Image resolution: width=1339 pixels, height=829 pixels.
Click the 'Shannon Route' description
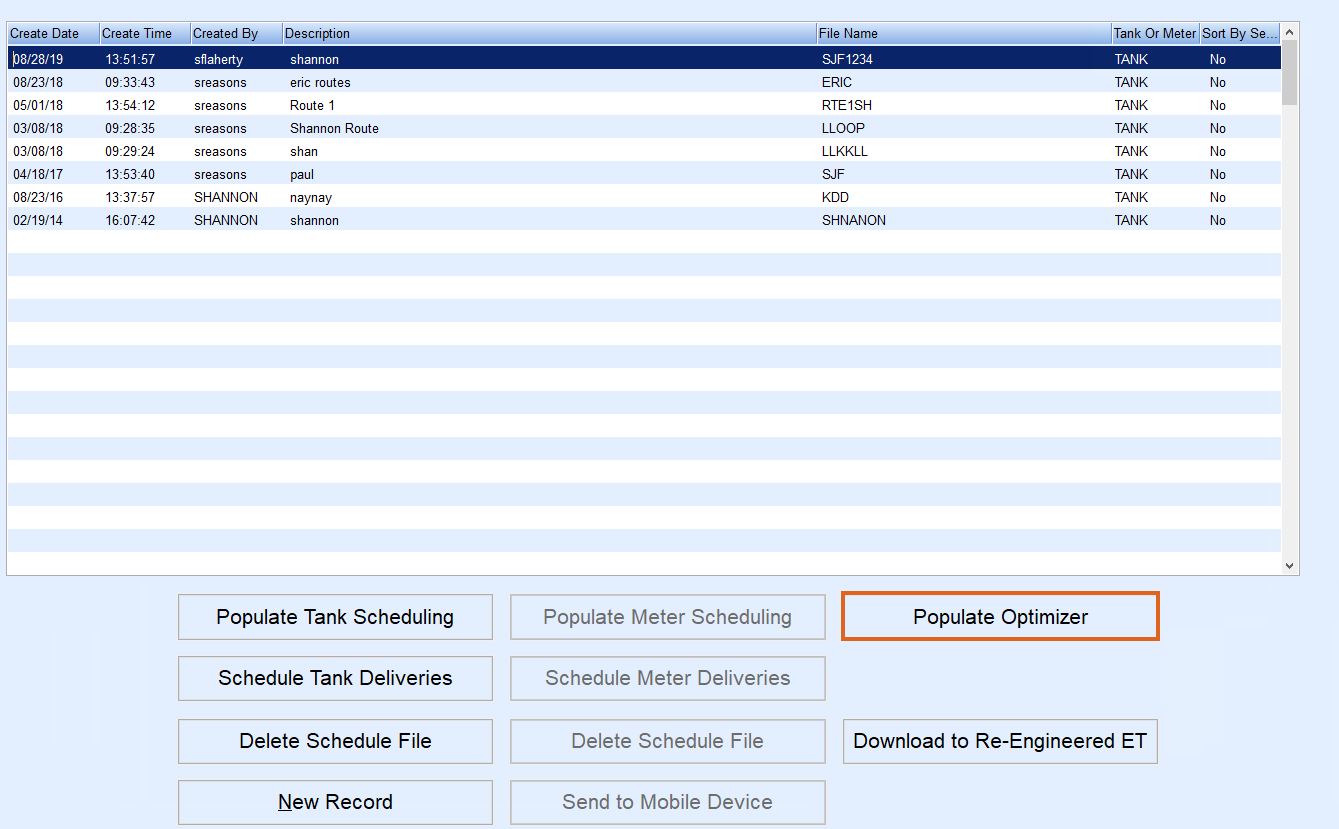click(334, 128)
